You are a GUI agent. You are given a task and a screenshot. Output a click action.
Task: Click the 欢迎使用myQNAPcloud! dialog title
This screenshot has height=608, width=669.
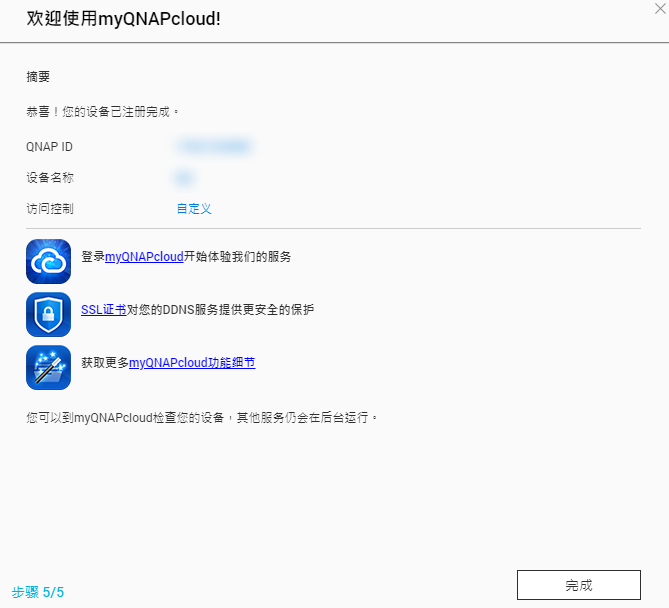coord(123,20)
